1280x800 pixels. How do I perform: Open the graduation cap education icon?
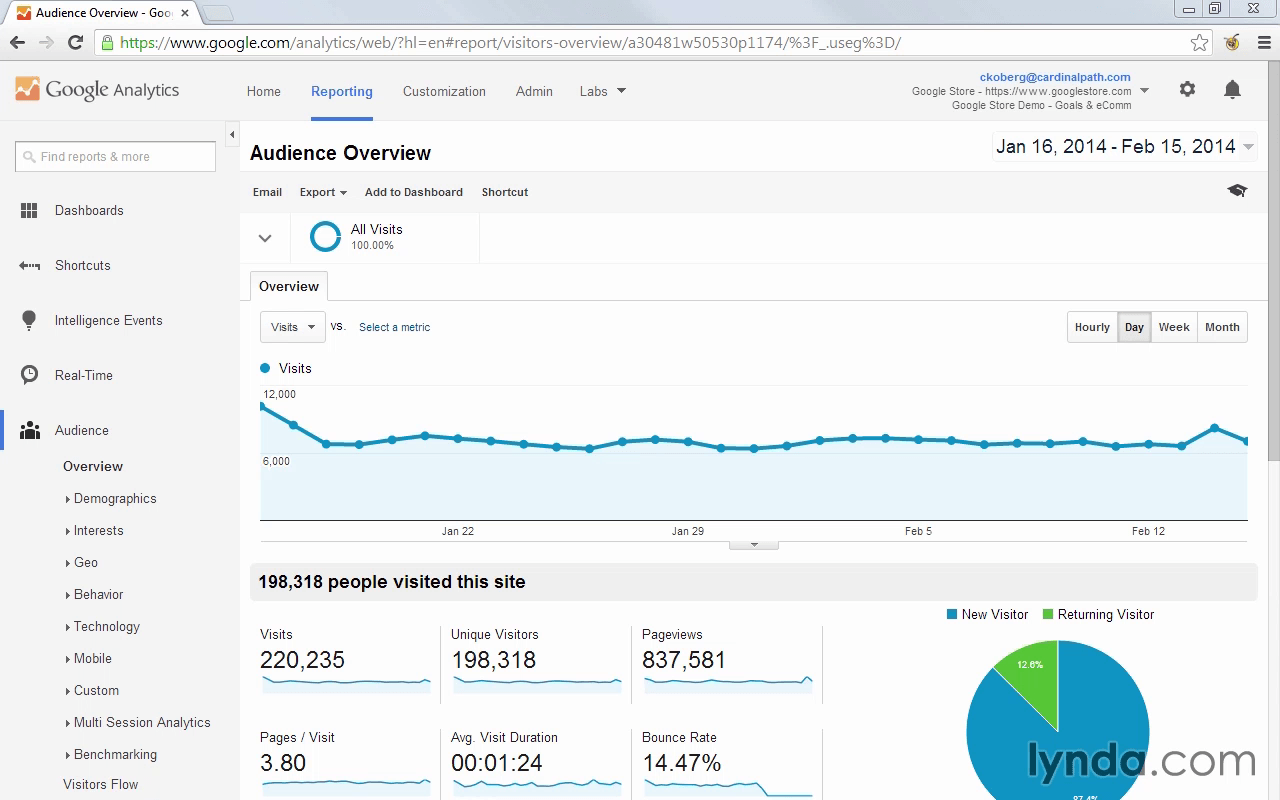(1237, 191)
